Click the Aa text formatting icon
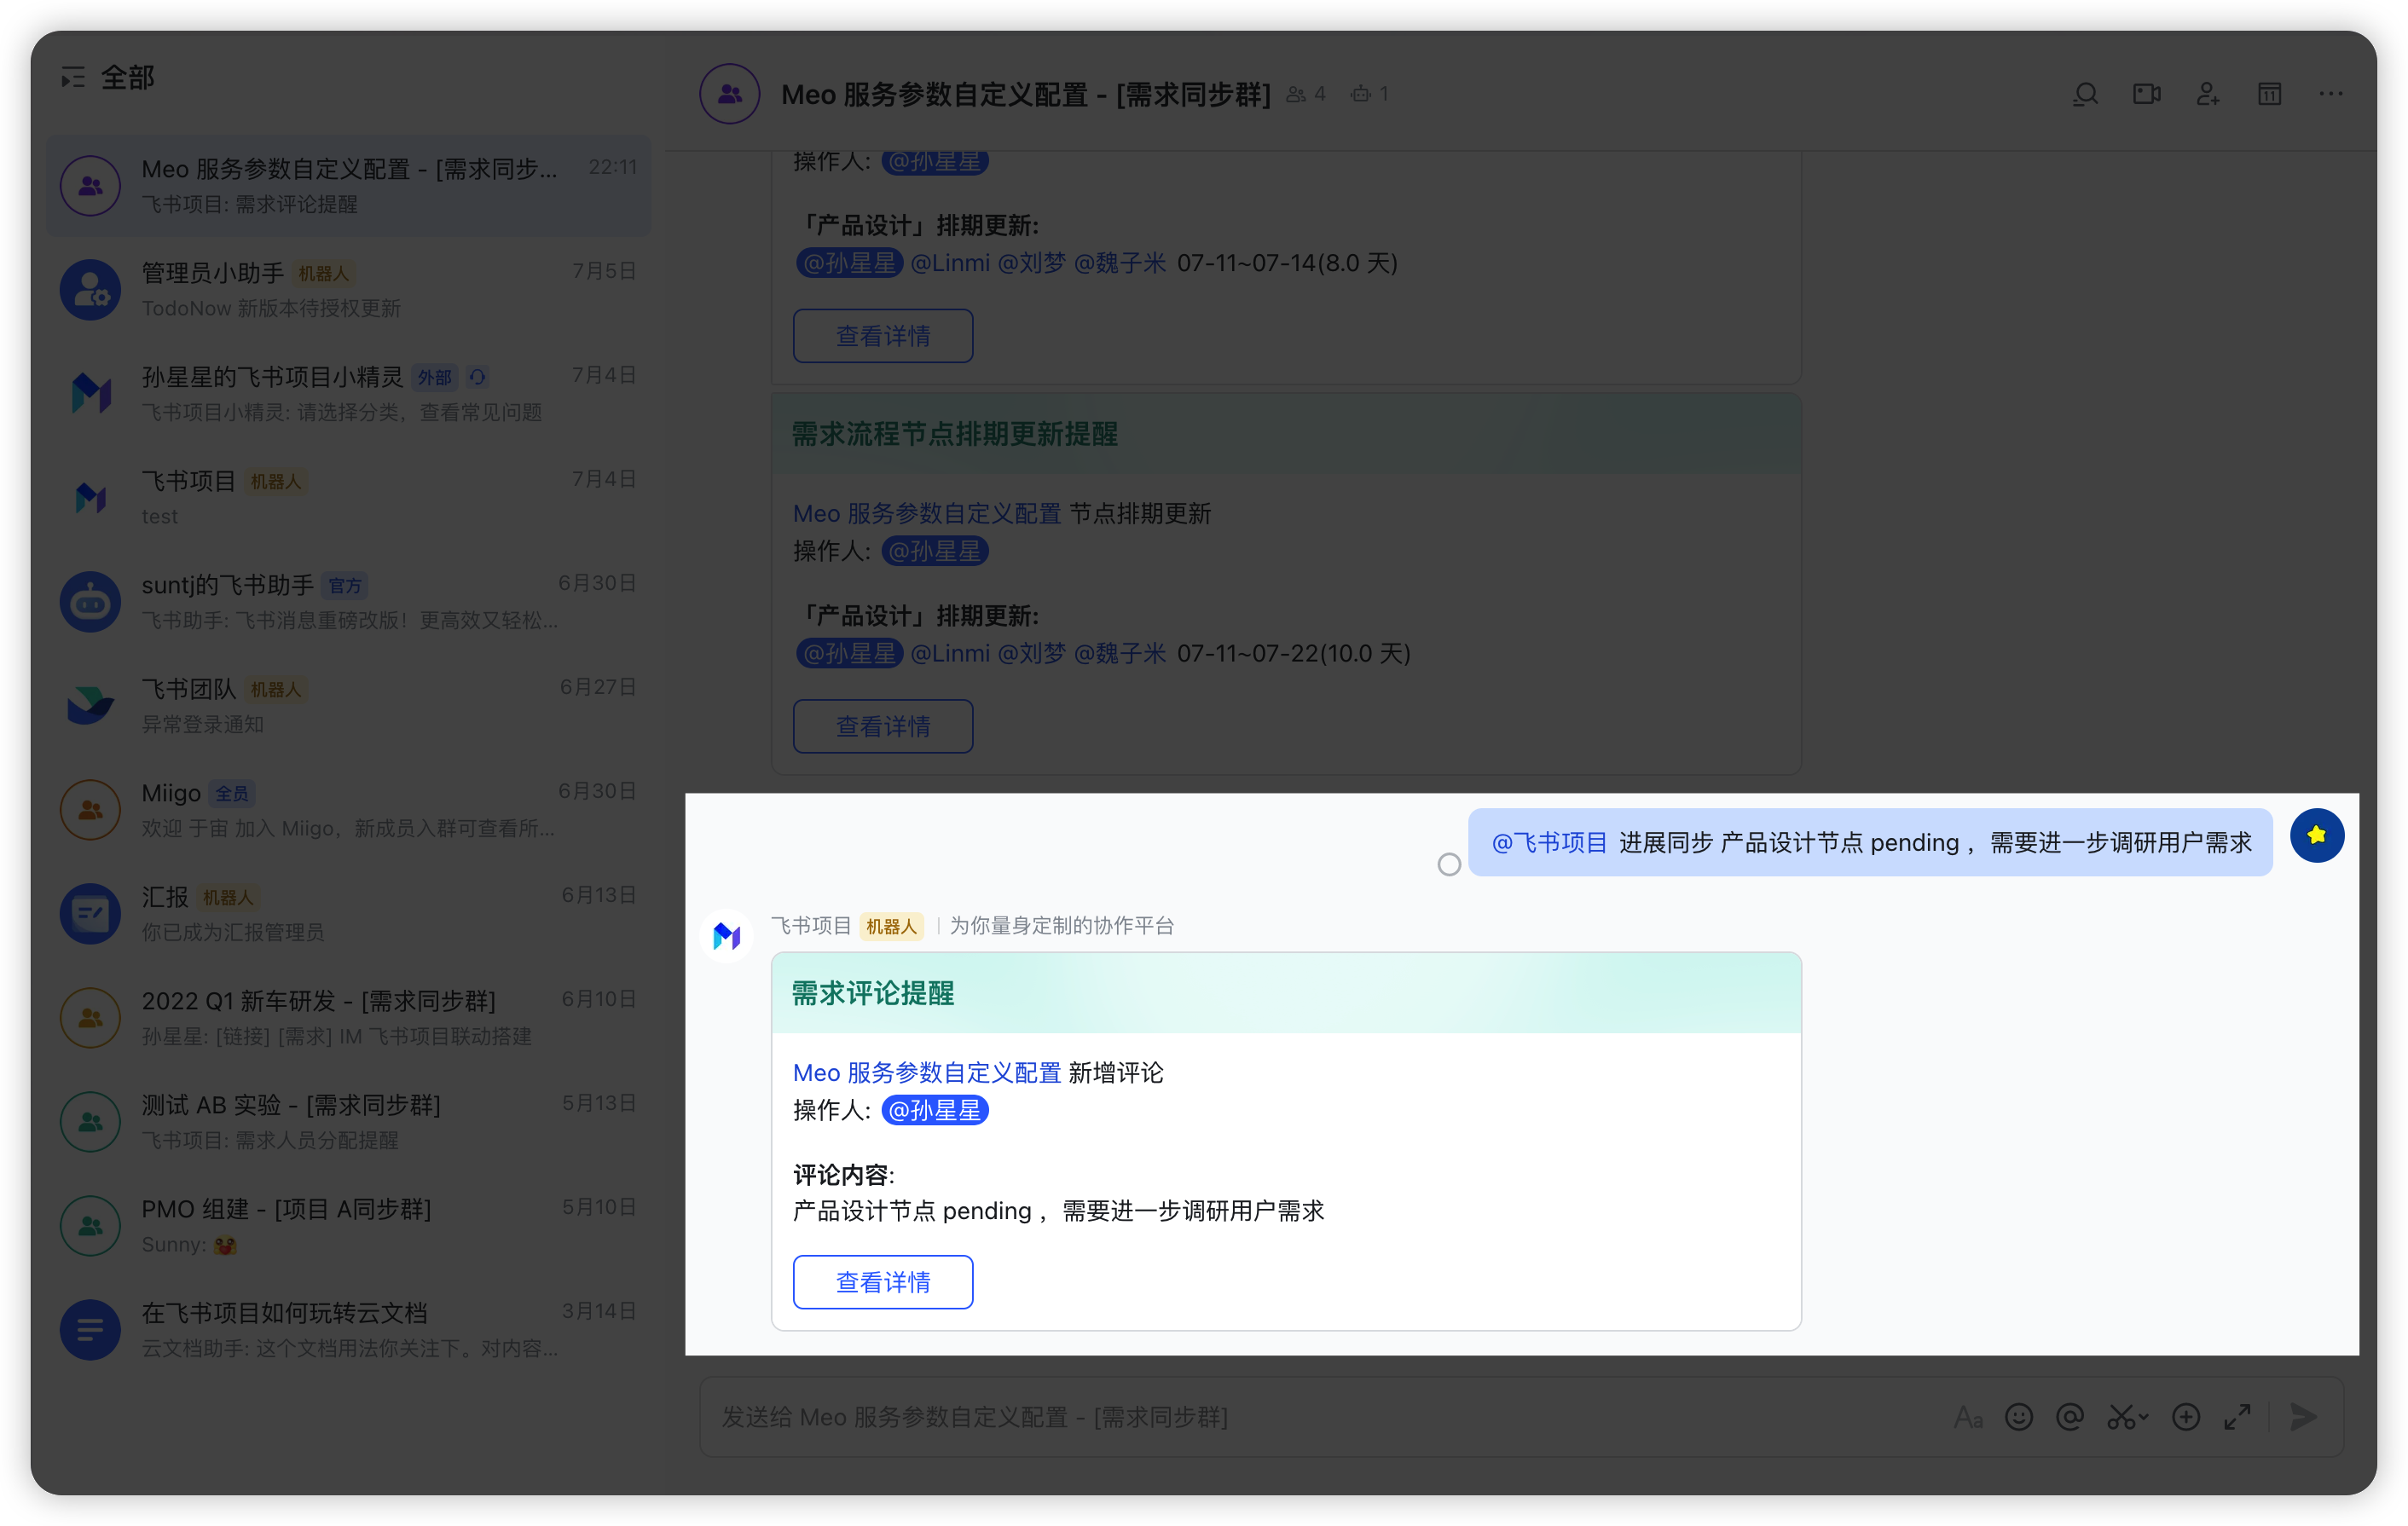 (1967, 1417)
